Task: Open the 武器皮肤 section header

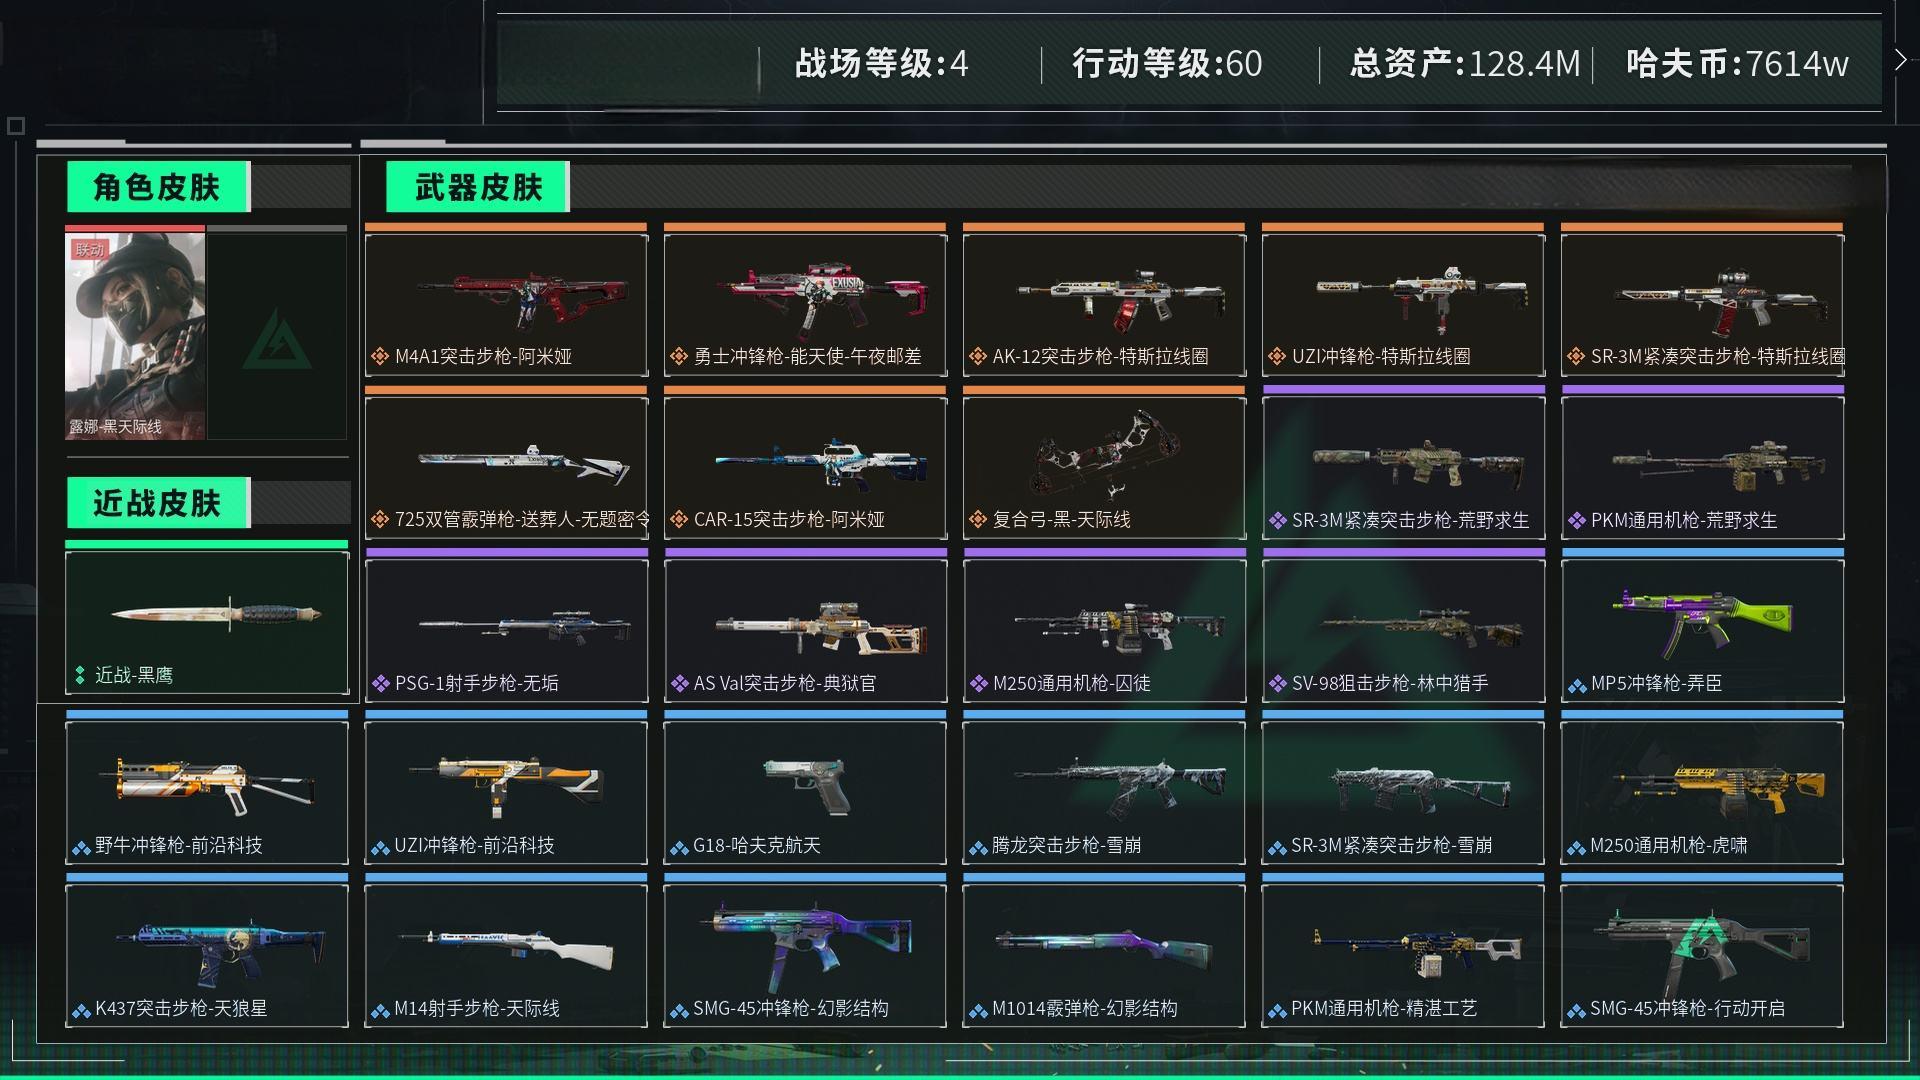Action: [478, 187]
